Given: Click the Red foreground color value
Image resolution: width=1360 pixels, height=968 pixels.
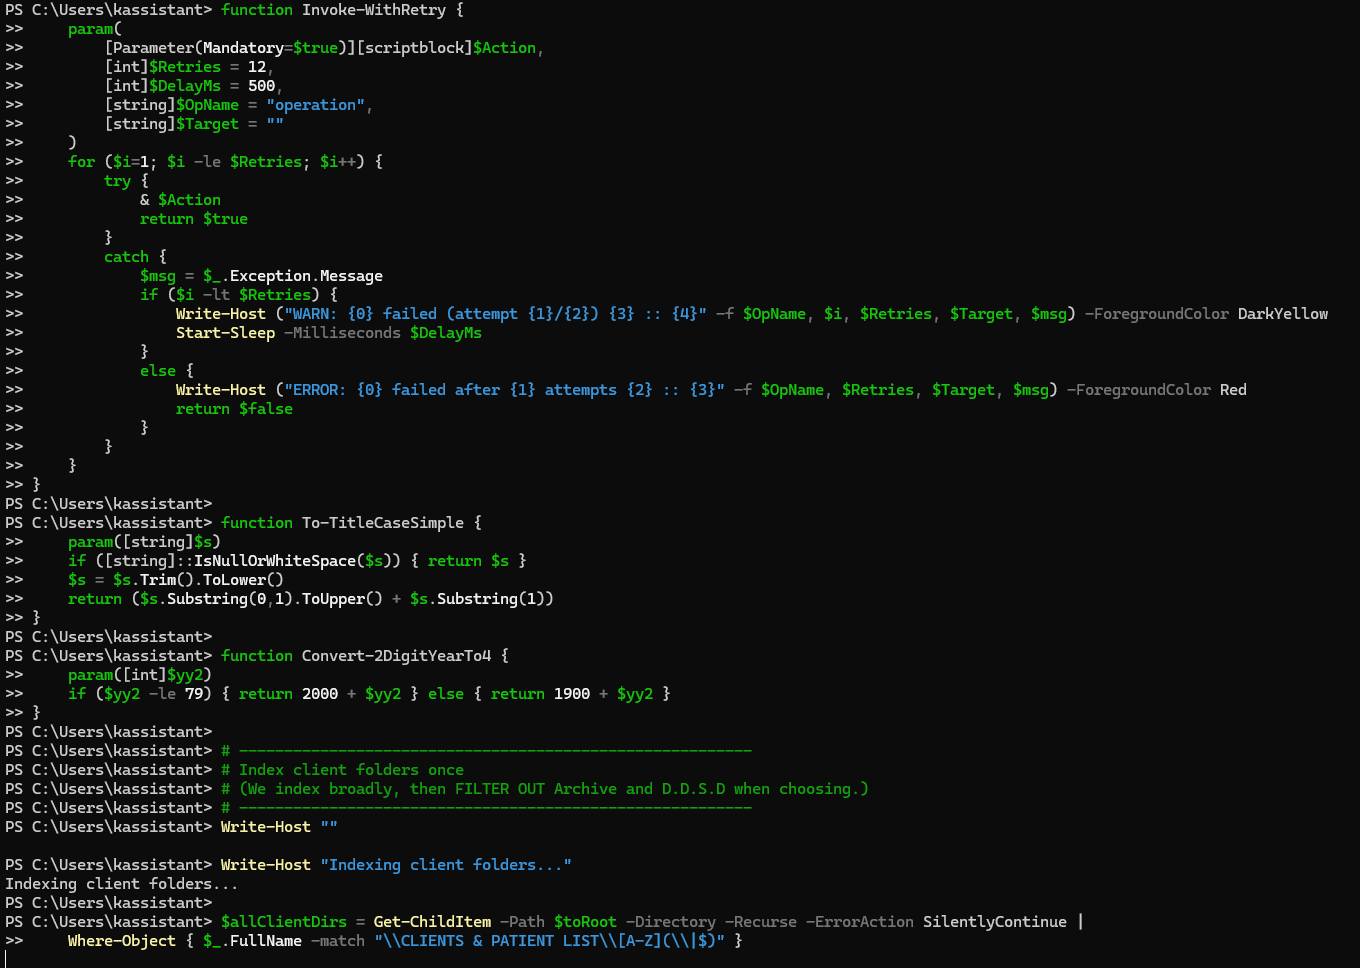Looking at the screenshot, I should (1233, 390).
